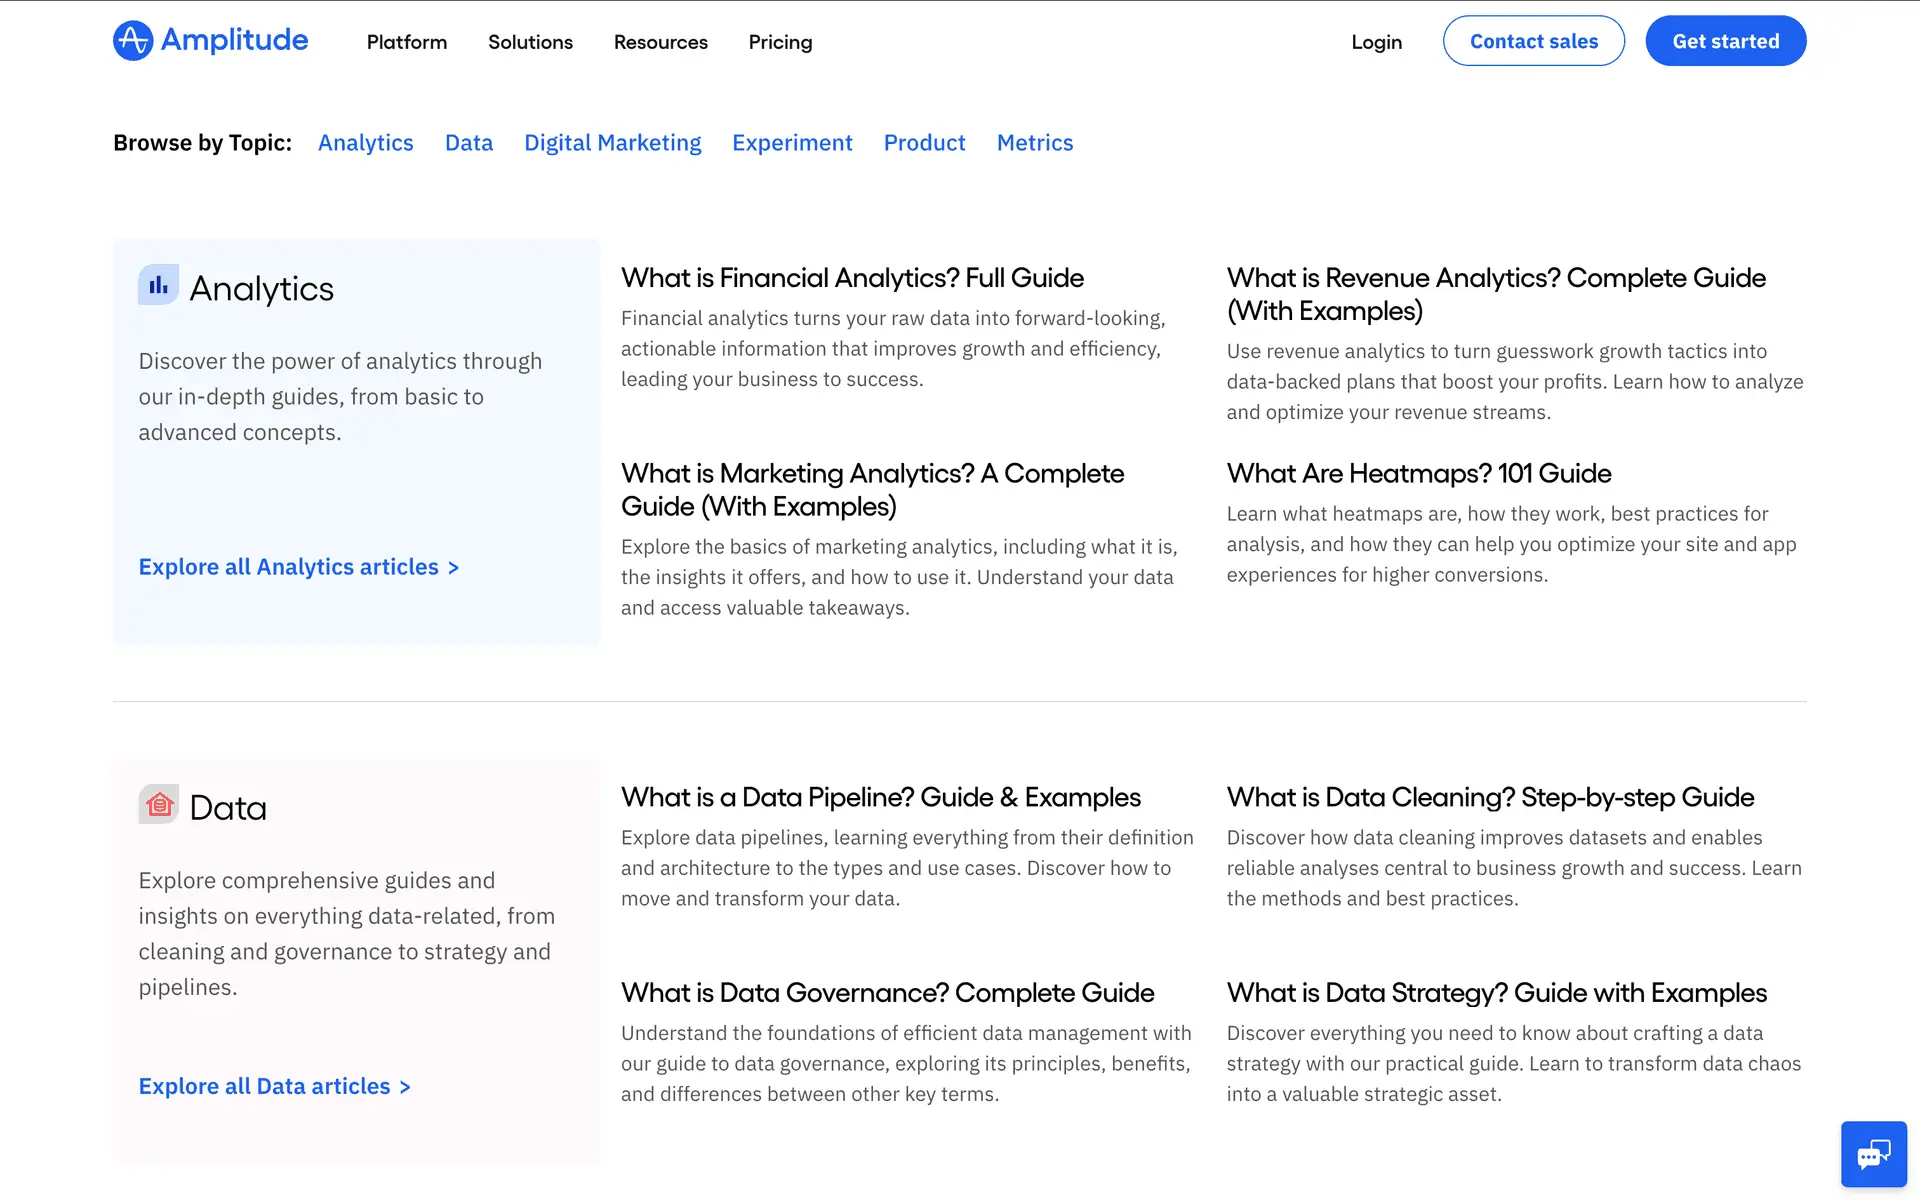Open the Data Governance Complete Guide article

tap(887, 993)
